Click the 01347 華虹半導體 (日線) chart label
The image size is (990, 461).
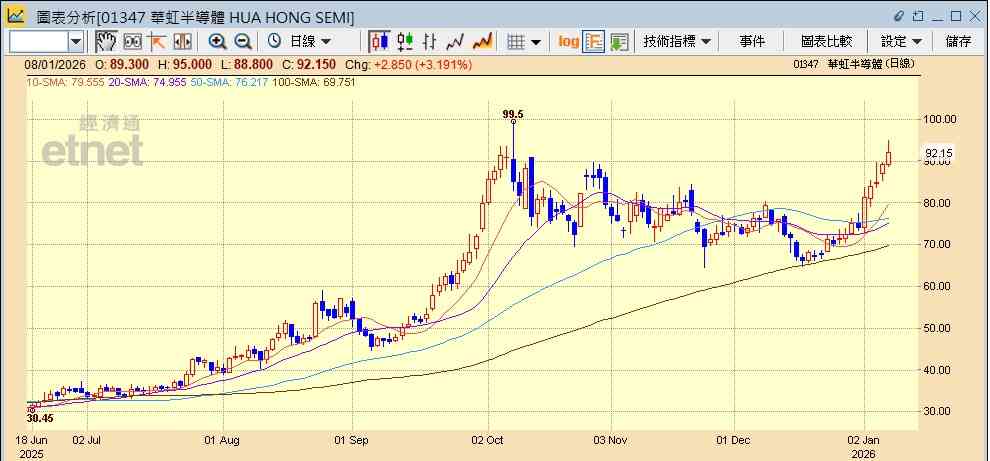coord(854,63)
